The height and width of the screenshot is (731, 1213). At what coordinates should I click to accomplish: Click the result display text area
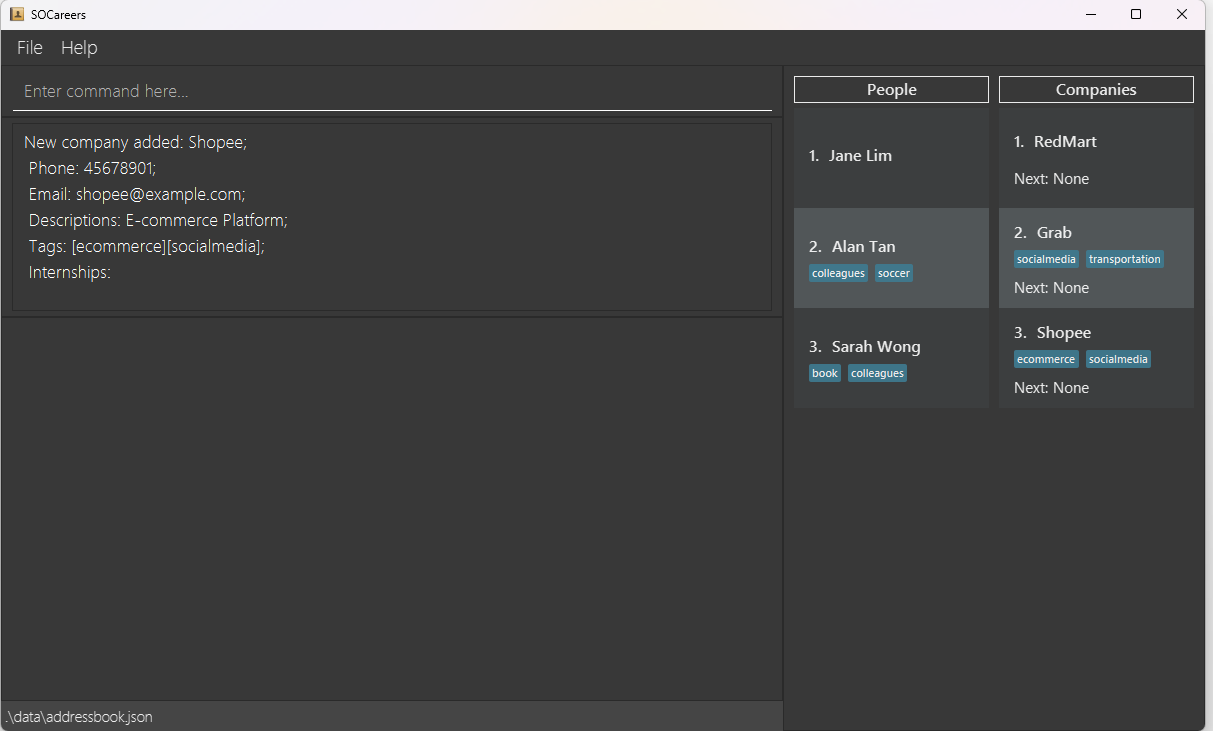pos(392,216)
